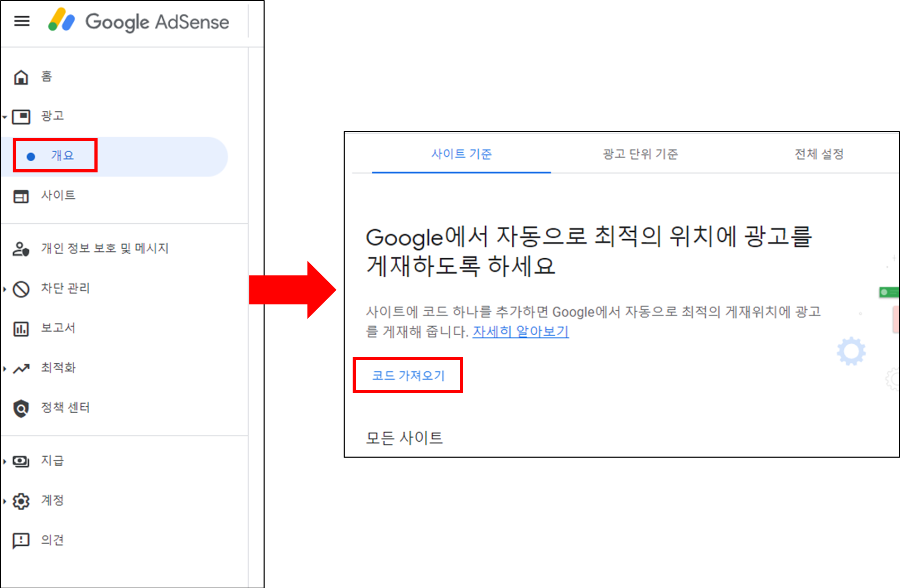This screenshot has width=900, height=588.
Task: Expand the 최적화 section arrow
Action: tap(5, 369)
